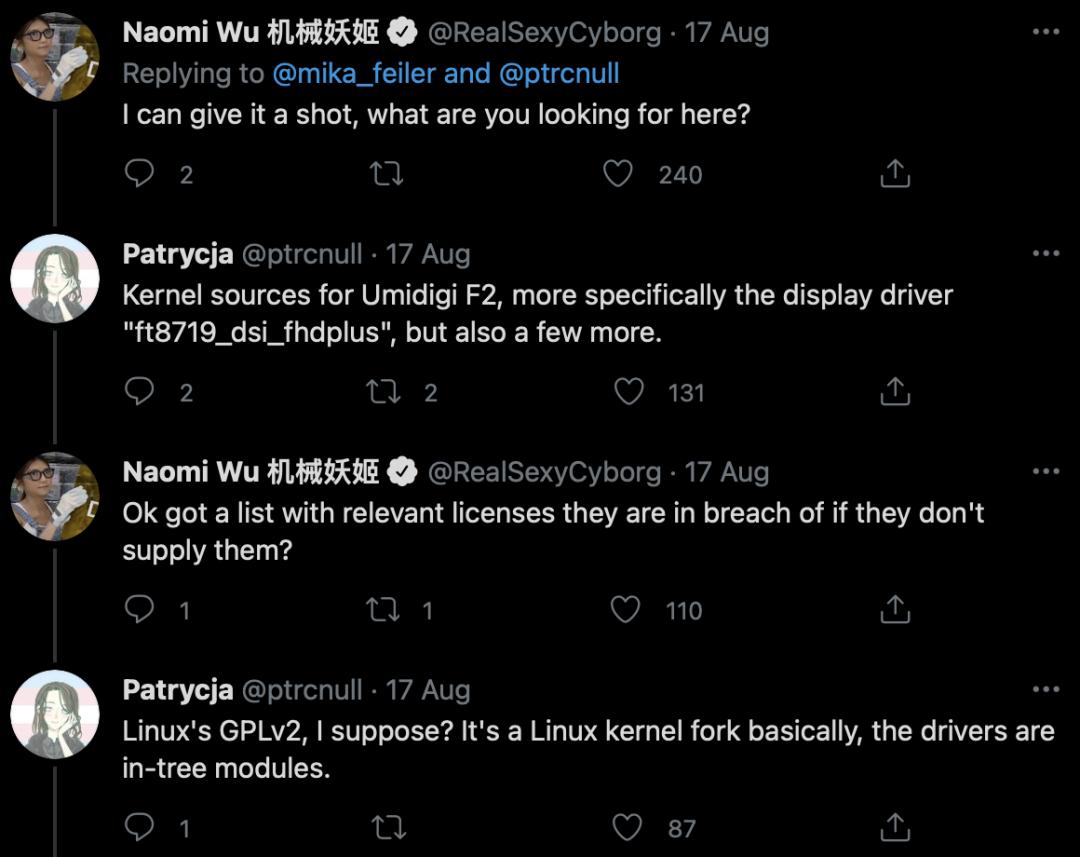
Task: Reply to Naomi Wu's first tweet
Action: (140, 174)
